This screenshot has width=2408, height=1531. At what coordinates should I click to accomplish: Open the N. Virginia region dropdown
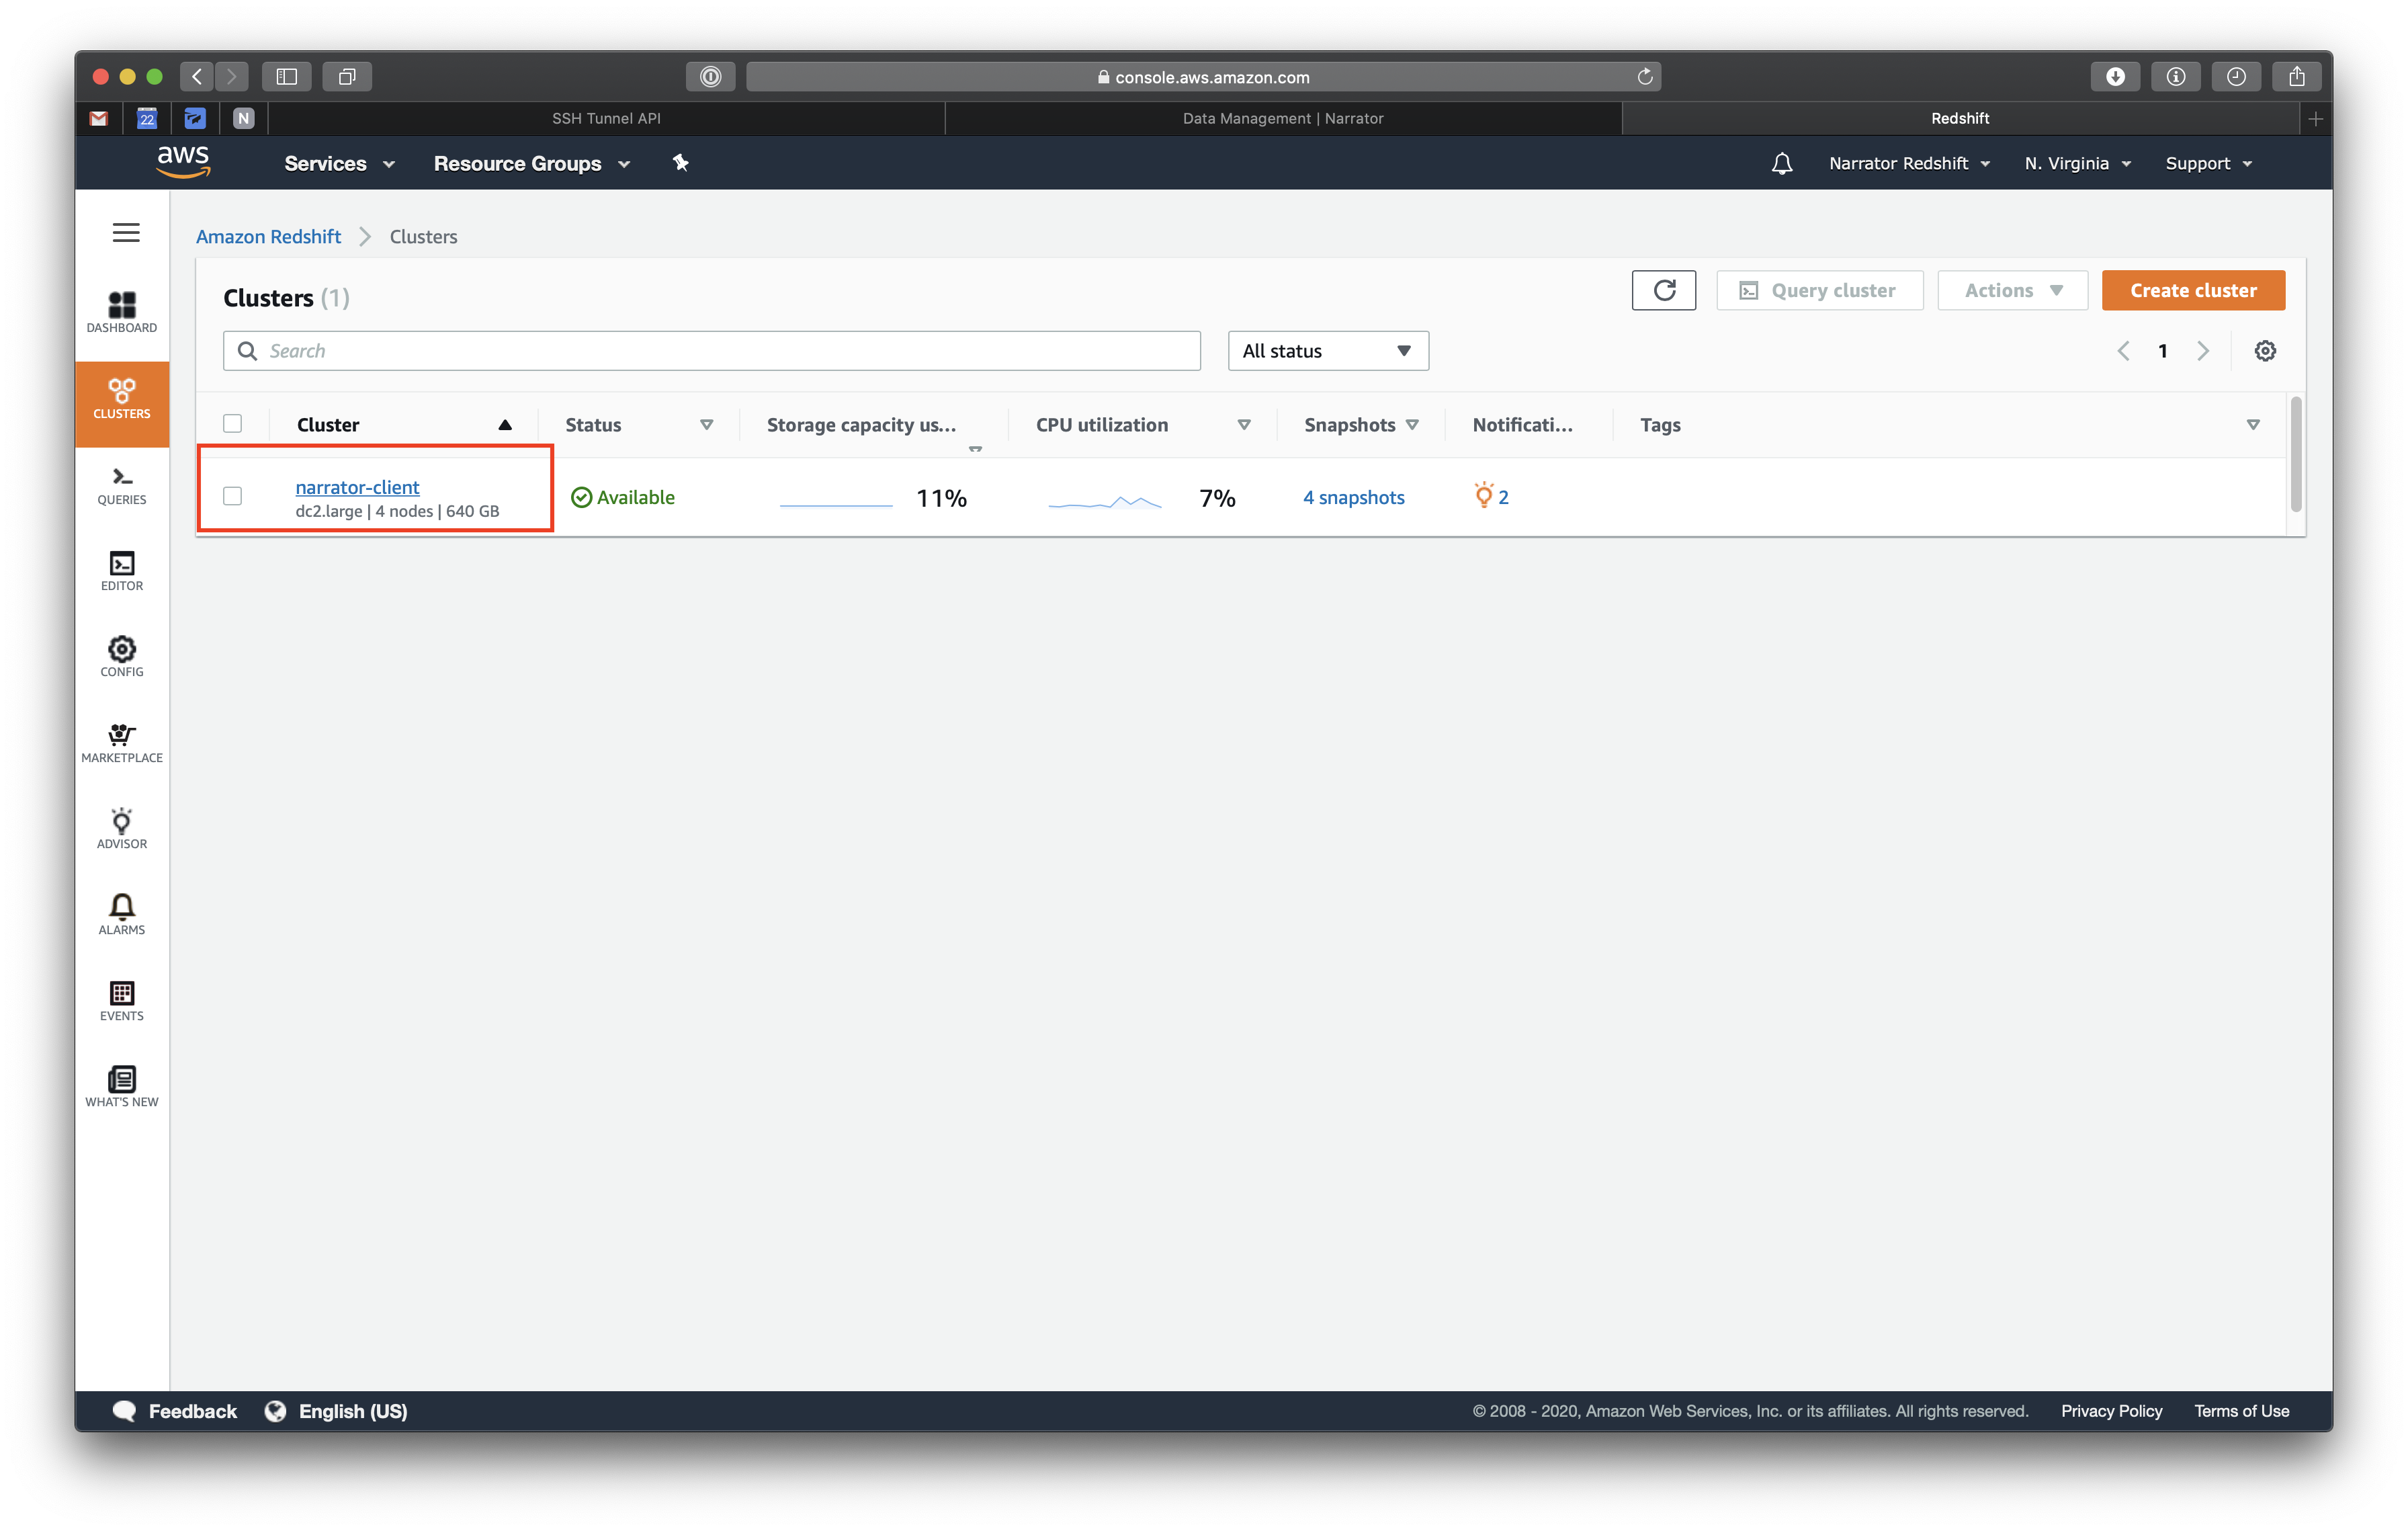(x=2077, y=163)
